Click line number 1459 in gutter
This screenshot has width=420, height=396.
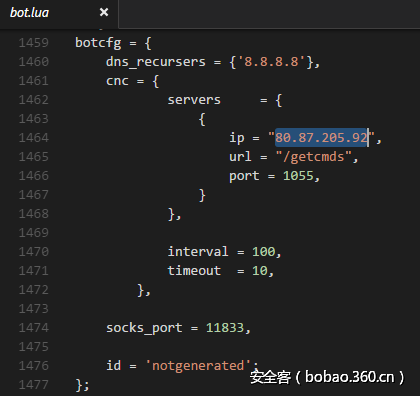click(x=34, y=43)
